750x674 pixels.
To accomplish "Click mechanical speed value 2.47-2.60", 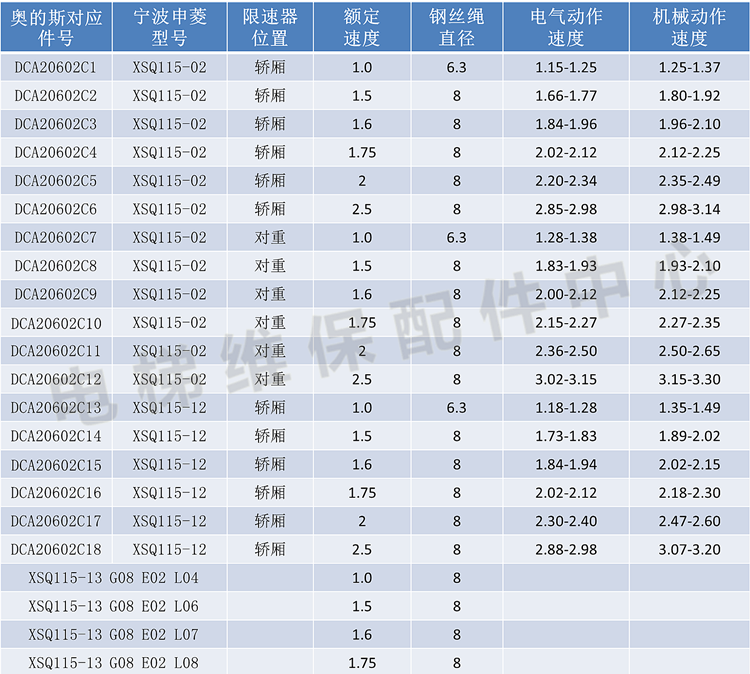I will coord(689,521).
